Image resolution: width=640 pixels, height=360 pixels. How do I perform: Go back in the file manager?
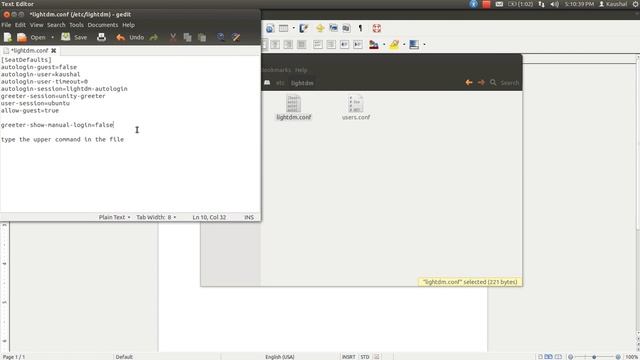(x=469, y=82)
